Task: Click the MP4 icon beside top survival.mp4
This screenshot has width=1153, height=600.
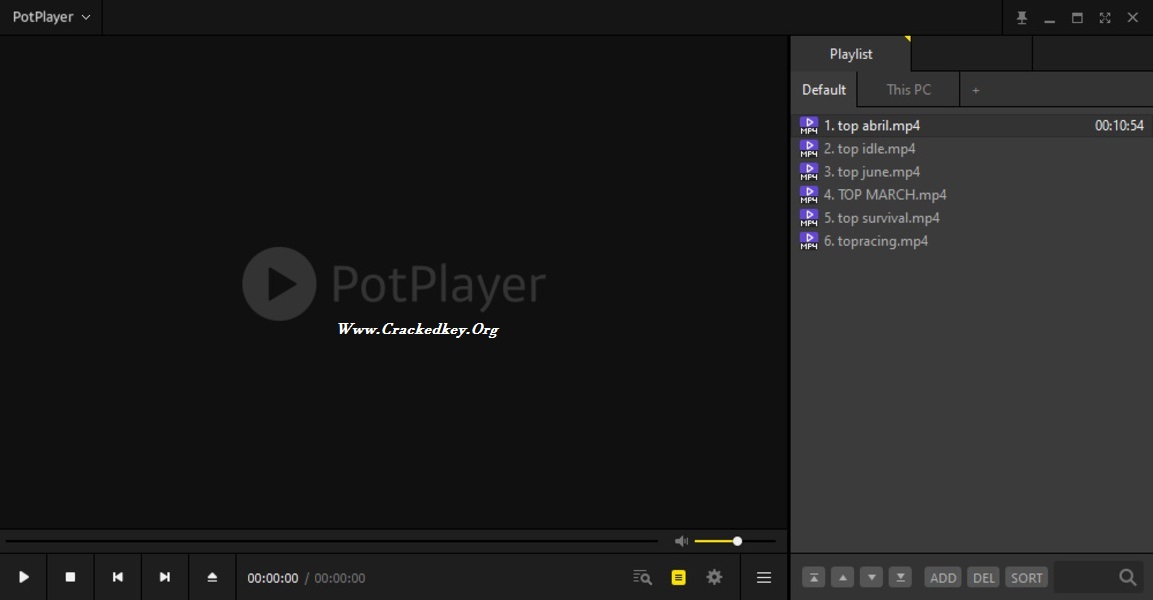Action: (x=809, y=218)
